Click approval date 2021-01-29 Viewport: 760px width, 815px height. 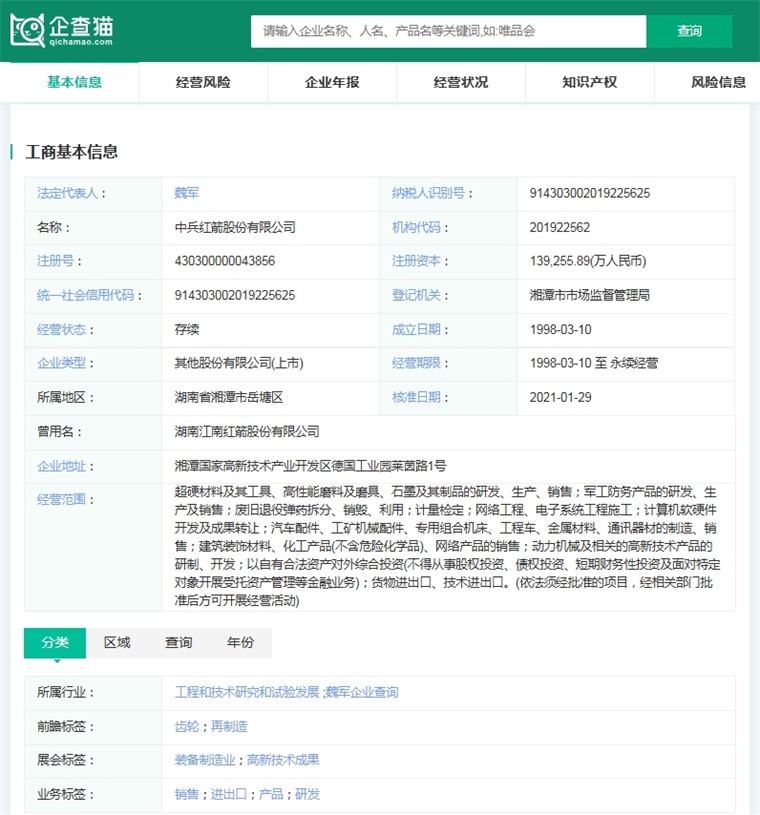[x=560, y=397]
